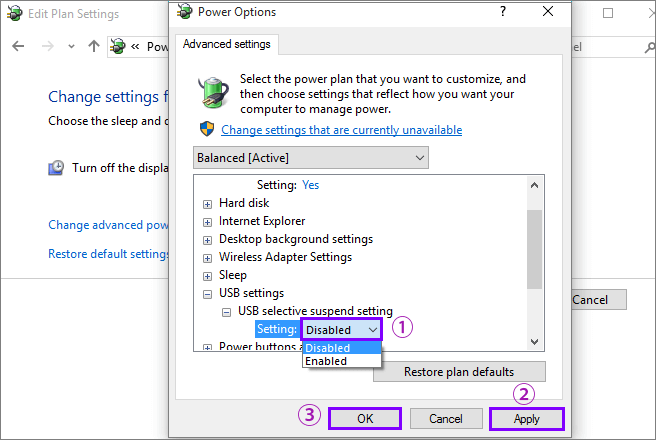Image resolution: width=656 pixels, height=440 pixels.
Task: Click the shield icon beside unavailable settings link
Action: [207, 130]
